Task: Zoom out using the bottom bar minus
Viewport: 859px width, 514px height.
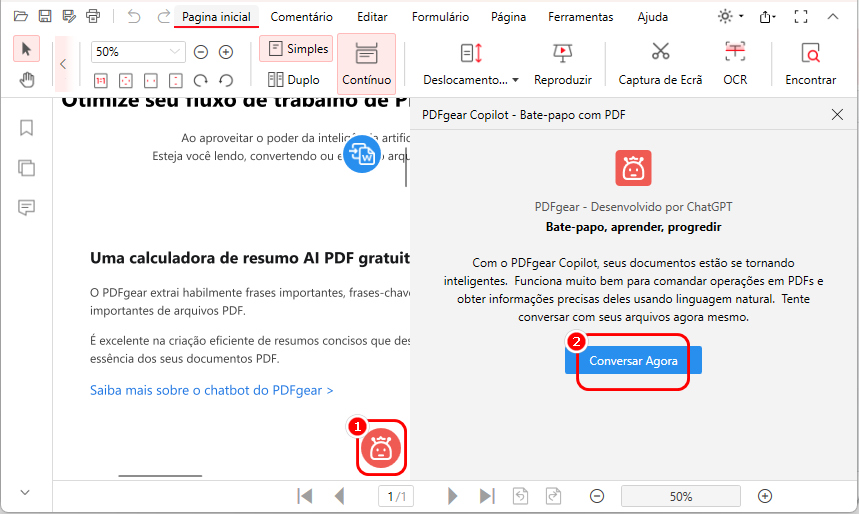Action: (x=597, y=496)
